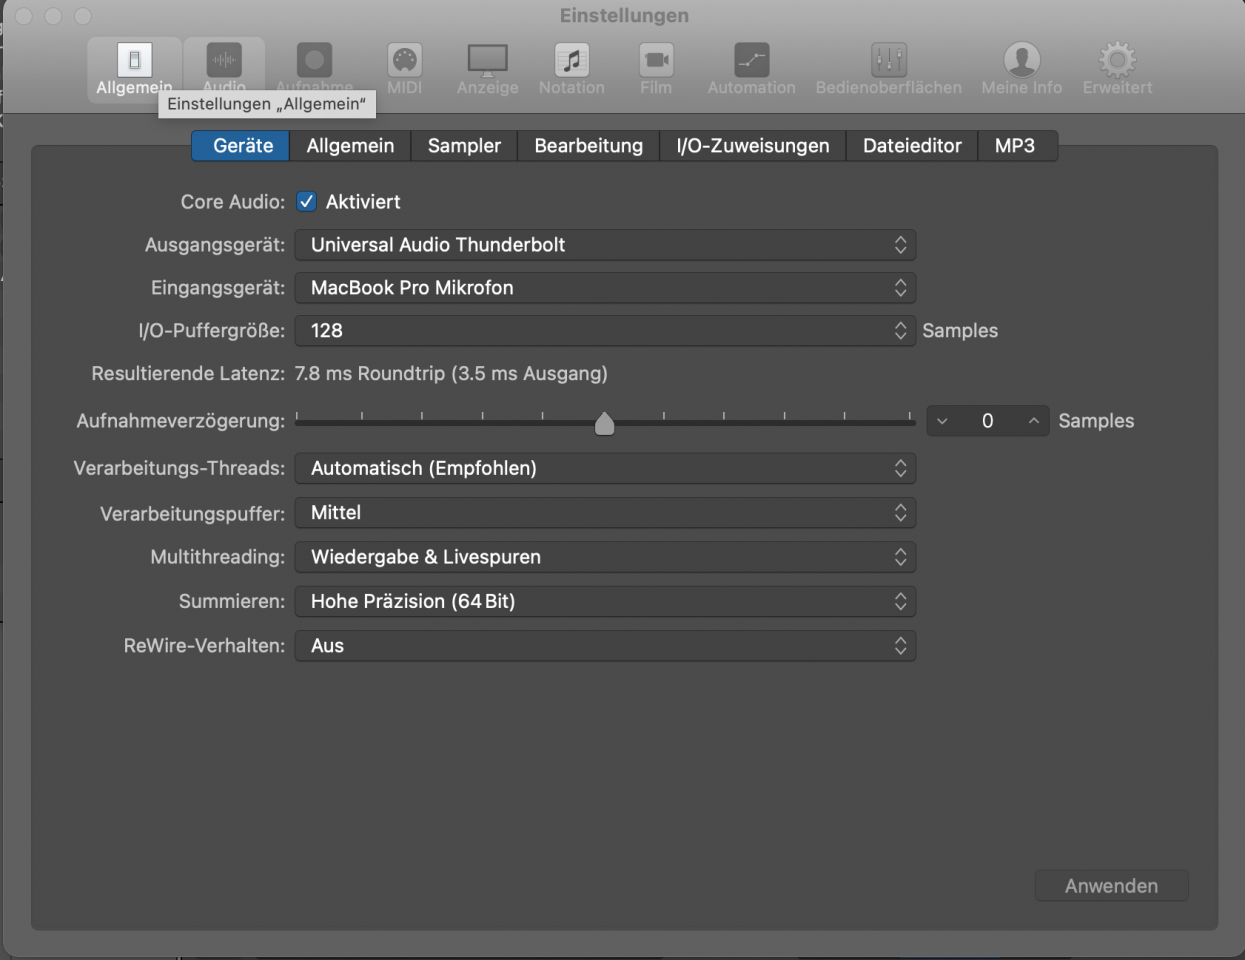Decrease Aufnahmeverzögerung samples with down arrow
The image size is (1245, 960).
point(942,421)
